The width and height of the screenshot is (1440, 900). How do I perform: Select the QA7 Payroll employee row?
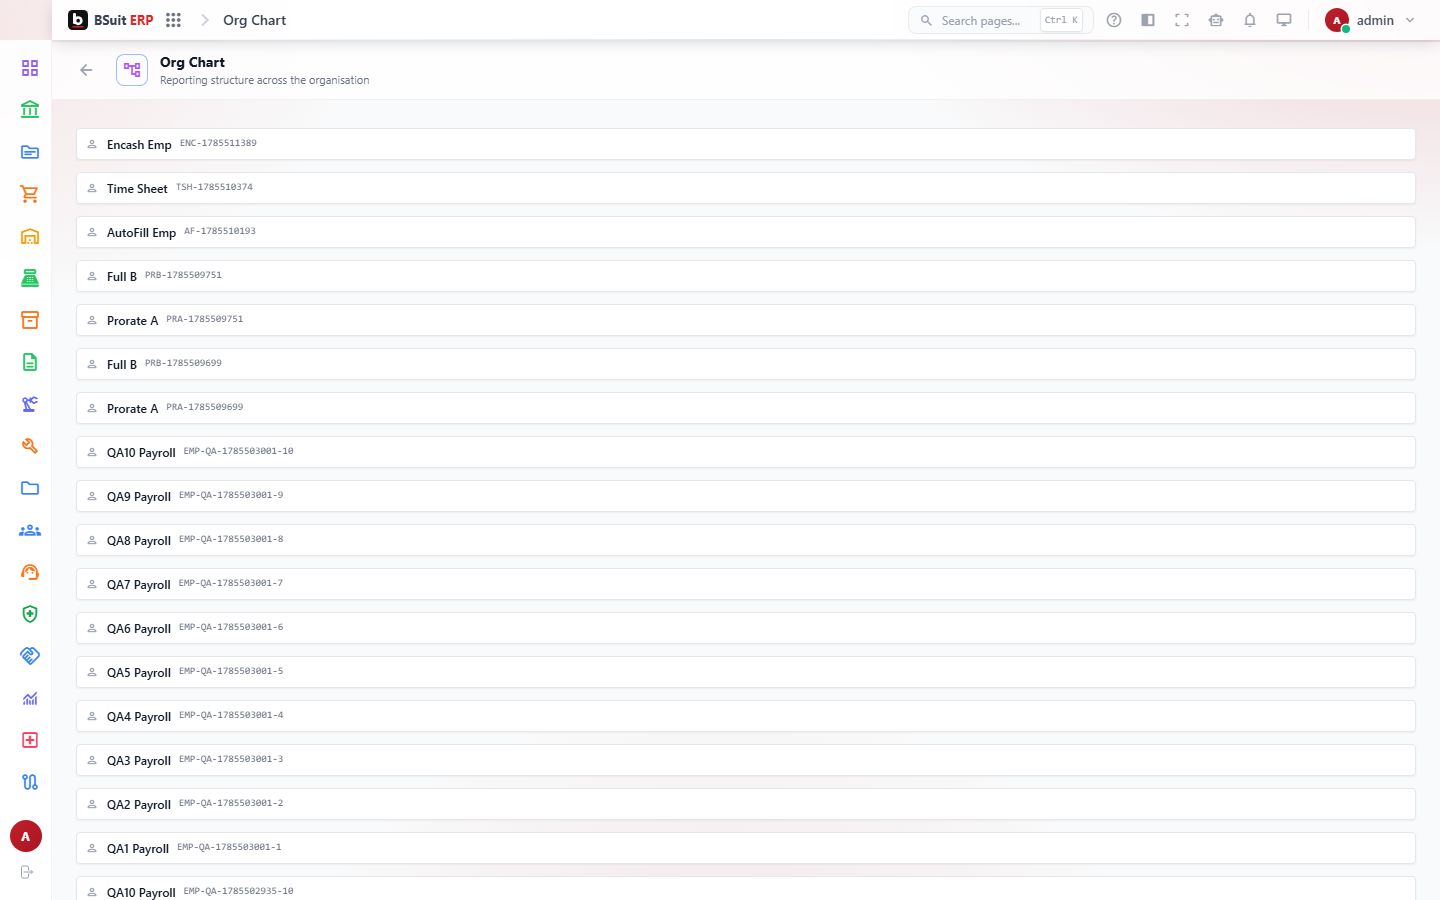[x=746, y=584]
